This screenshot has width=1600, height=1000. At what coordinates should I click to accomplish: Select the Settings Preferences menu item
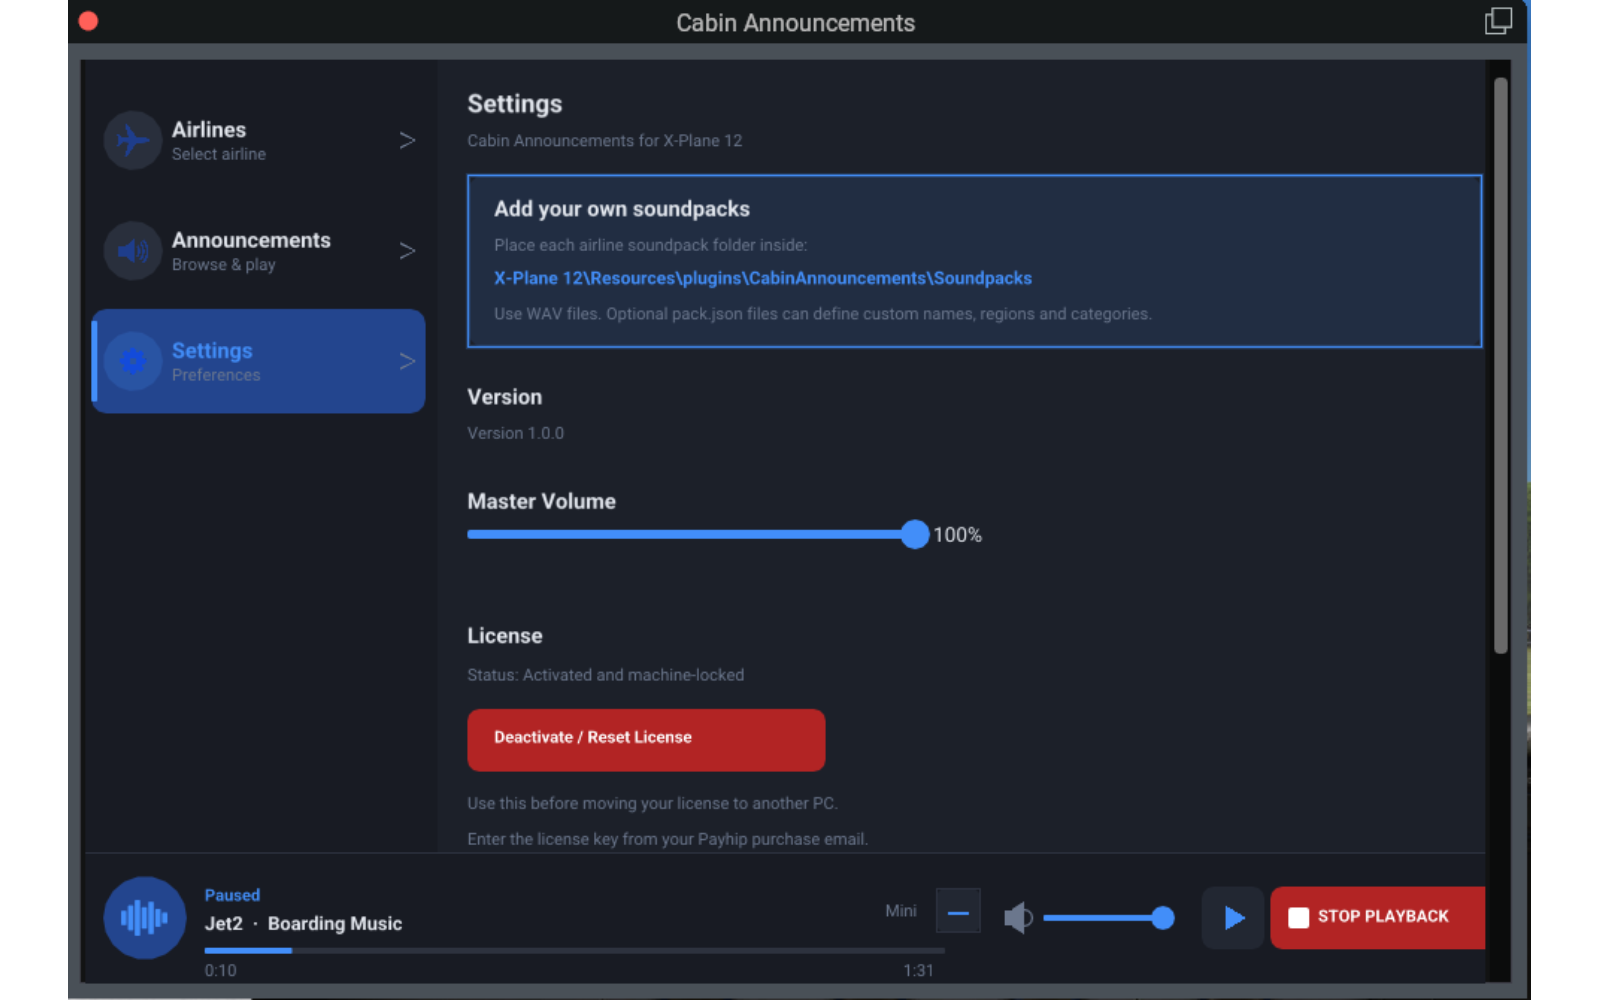point(258,361)
